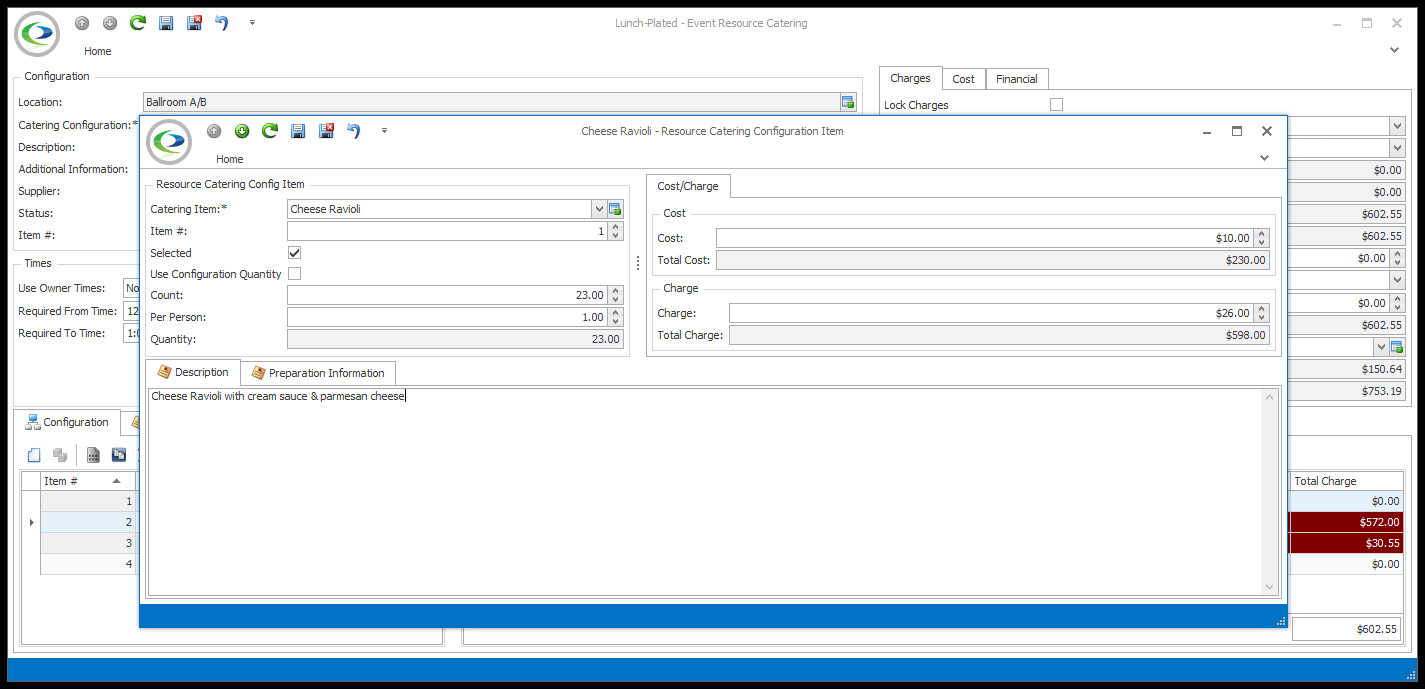This screenshot has height=689, width=1425.
Task: Select the Cost tab in Lunch-Plated window
Action: (964, 79)
